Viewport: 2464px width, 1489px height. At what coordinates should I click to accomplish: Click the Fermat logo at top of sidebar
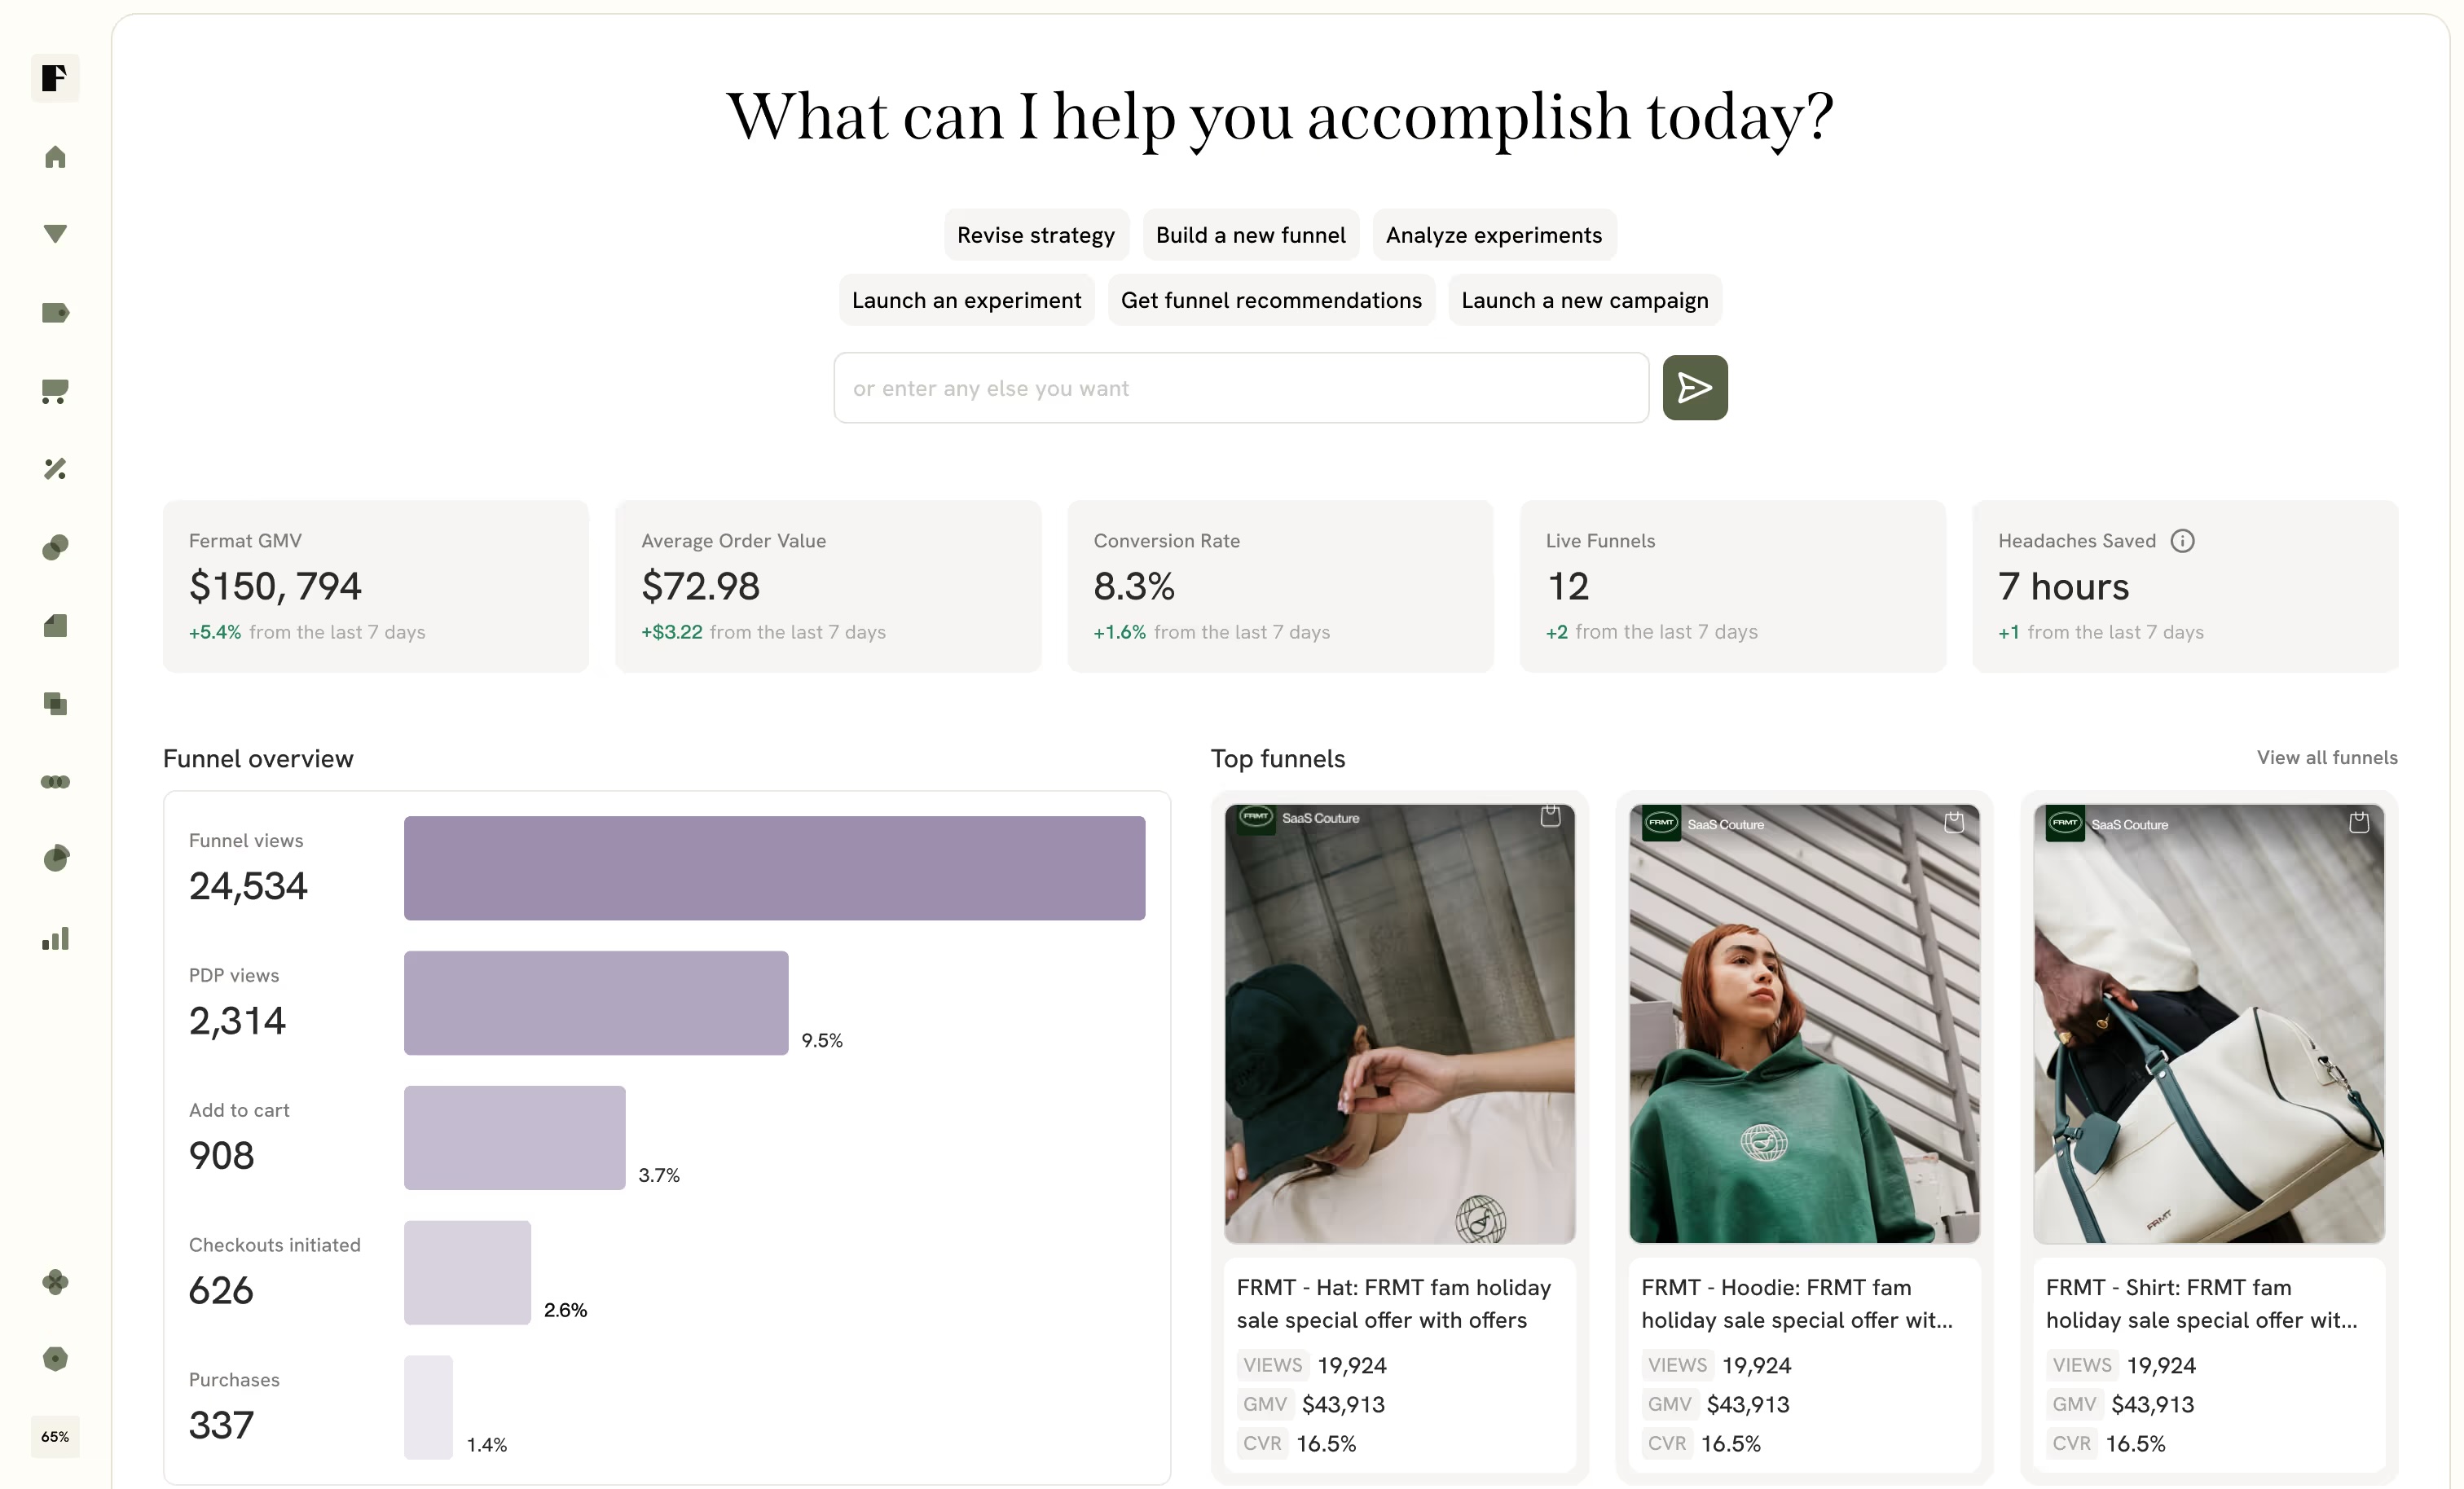55,78
